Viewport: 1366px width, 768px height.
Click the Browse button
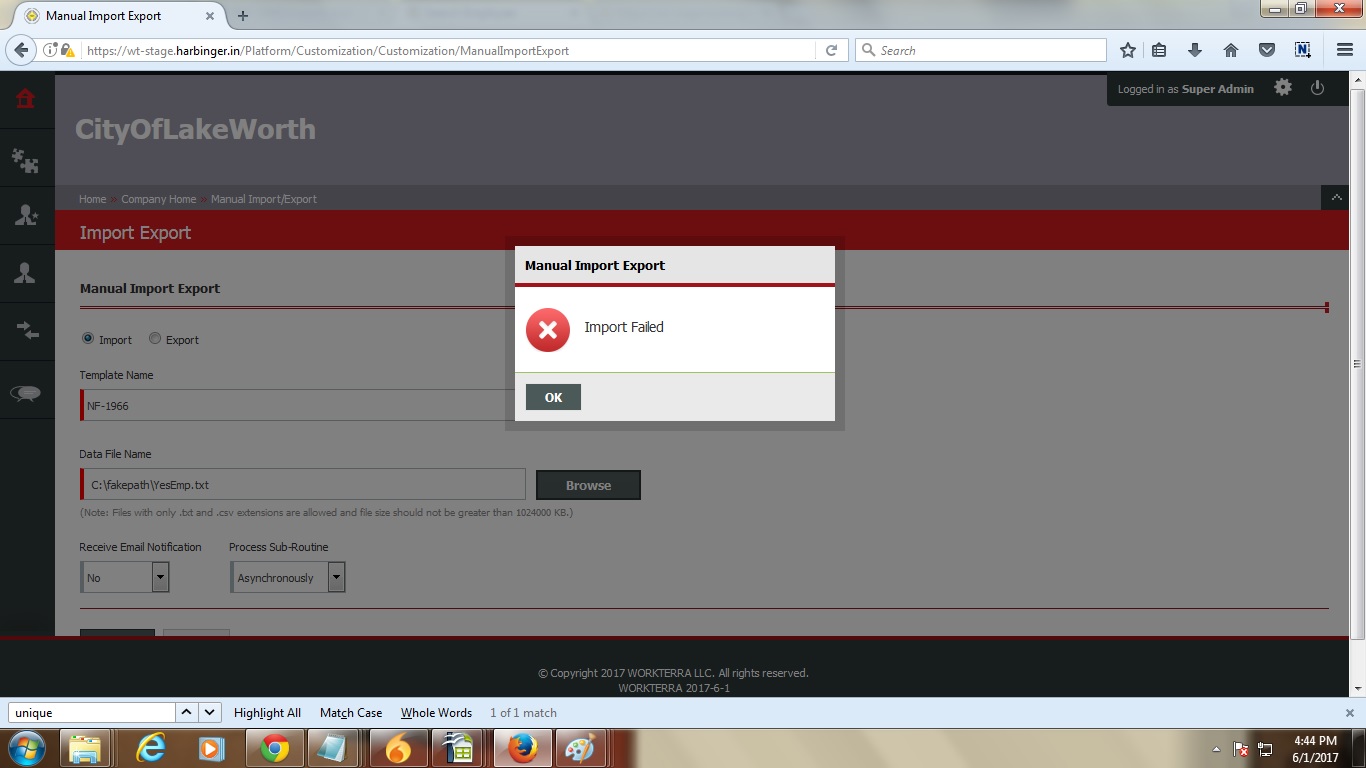tap(588, 485)
